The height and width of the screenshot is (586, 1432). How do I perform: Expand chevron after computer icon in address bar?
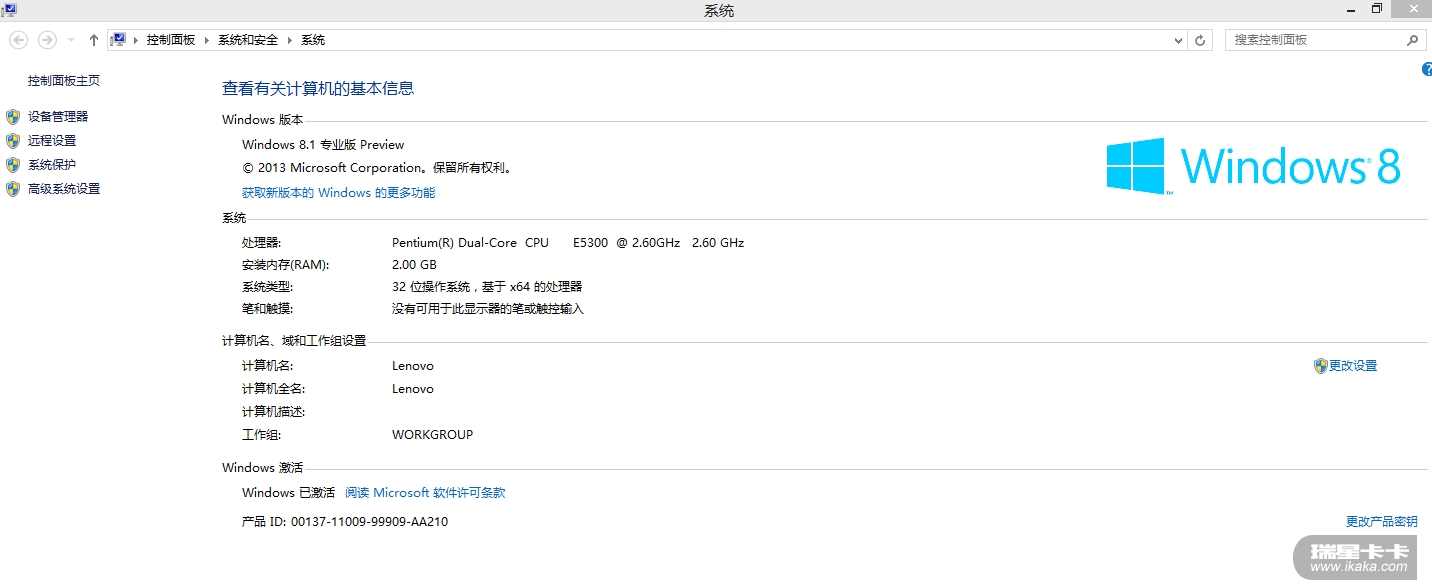click(136, 40)
